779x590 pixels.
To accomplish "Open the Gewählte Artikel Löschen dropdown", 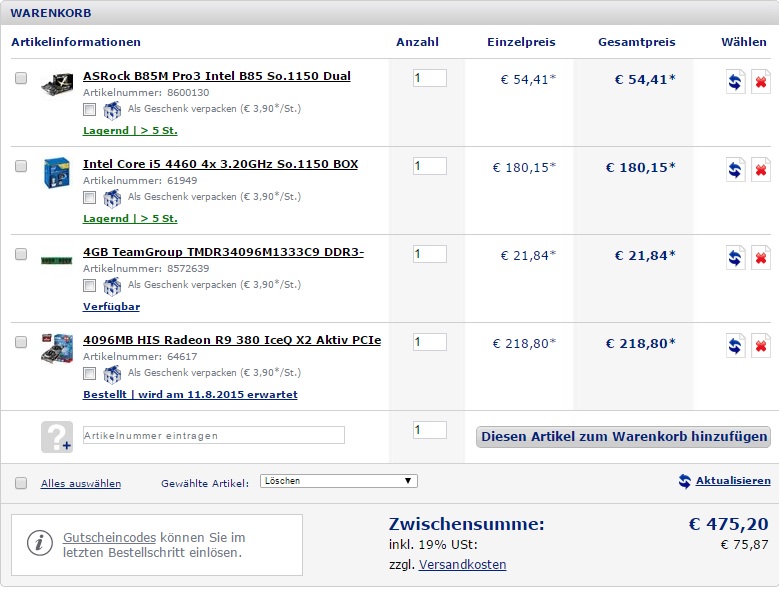I will (x=339, y=481).
